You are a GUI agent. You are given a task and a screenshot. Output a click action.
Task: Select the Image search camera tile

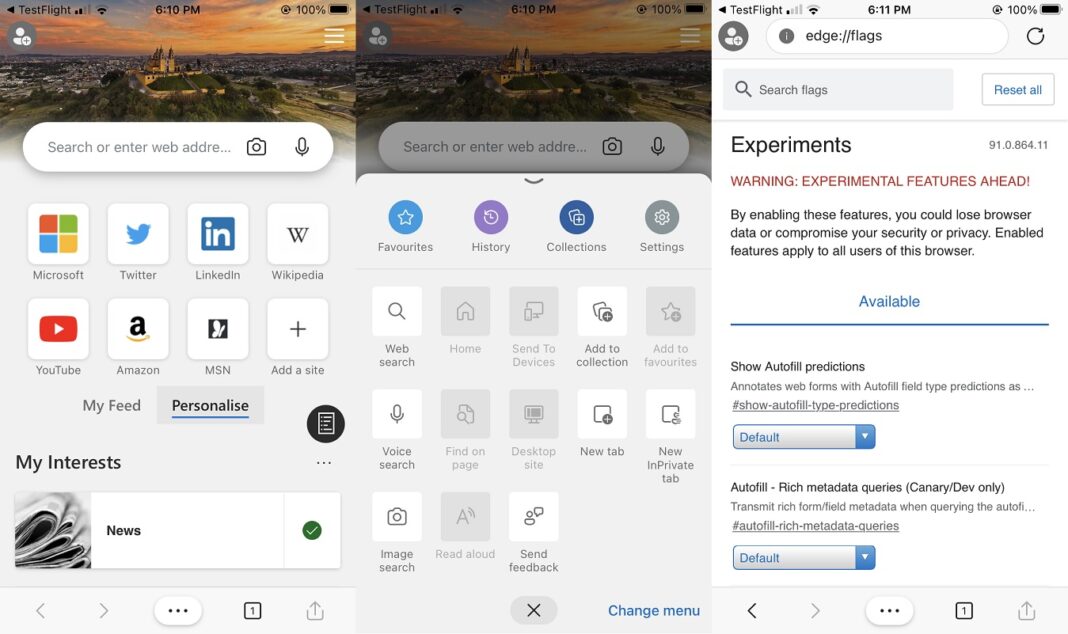(396, 517)
